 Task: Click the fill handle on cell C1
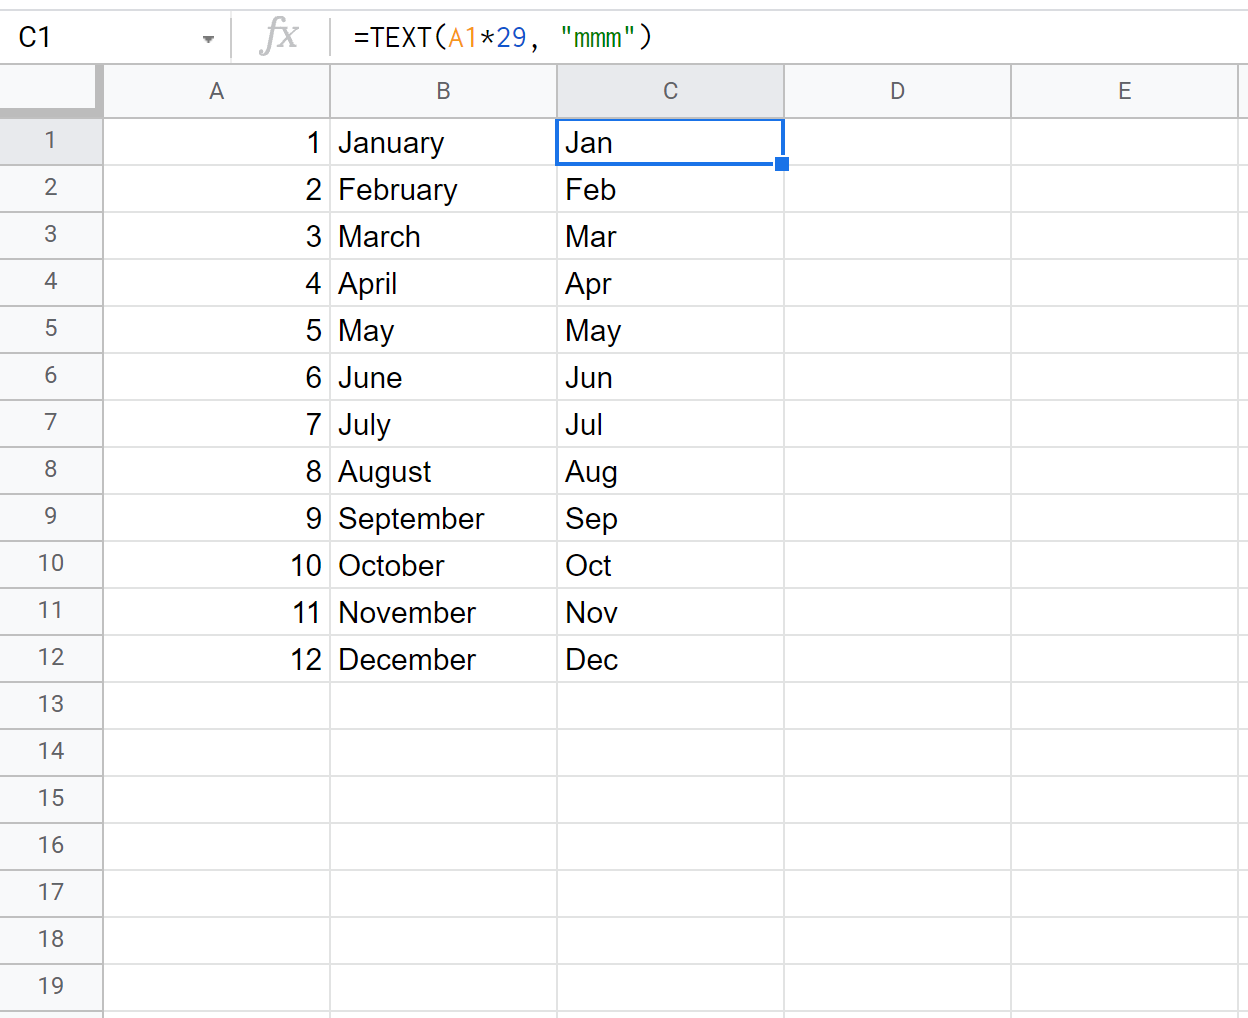pos(782,164)
